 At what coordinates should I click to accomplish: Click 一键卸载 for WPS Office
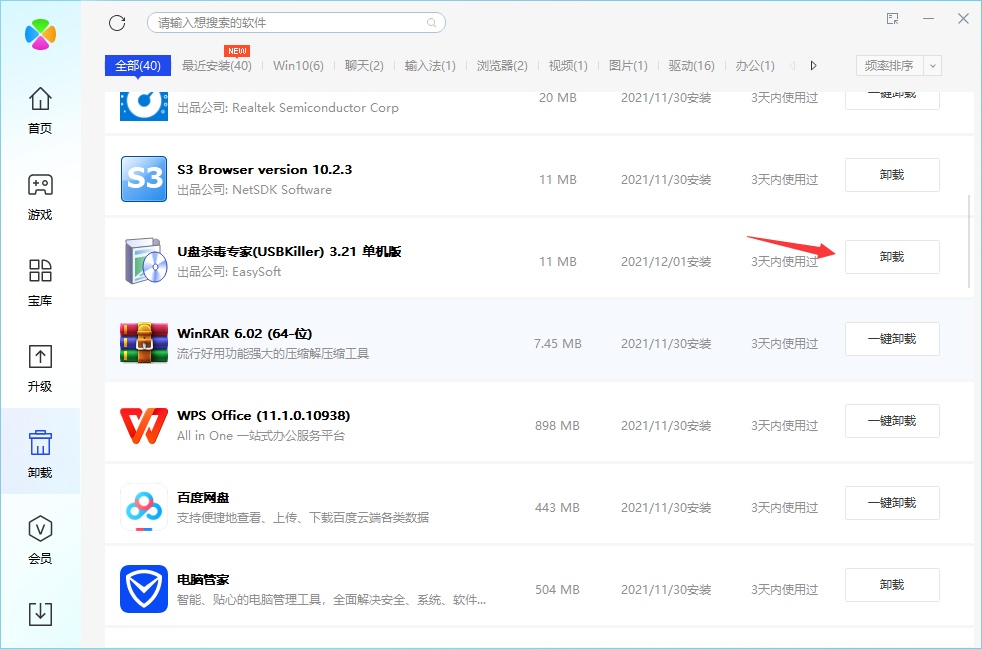892,421
